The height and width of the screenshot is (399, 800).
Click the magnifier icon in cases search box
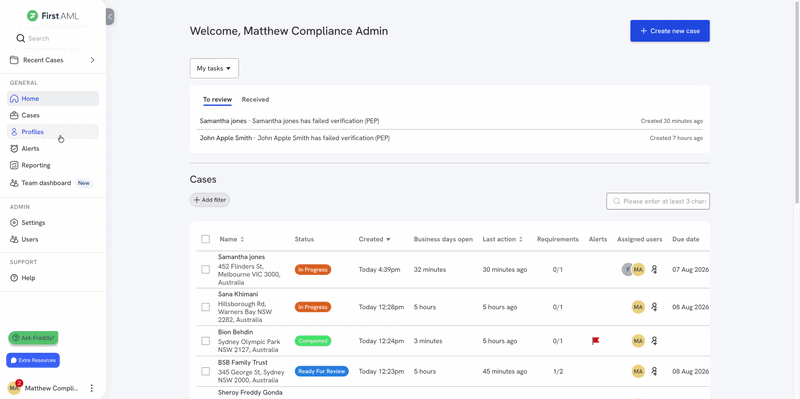[x=617, y=202]
